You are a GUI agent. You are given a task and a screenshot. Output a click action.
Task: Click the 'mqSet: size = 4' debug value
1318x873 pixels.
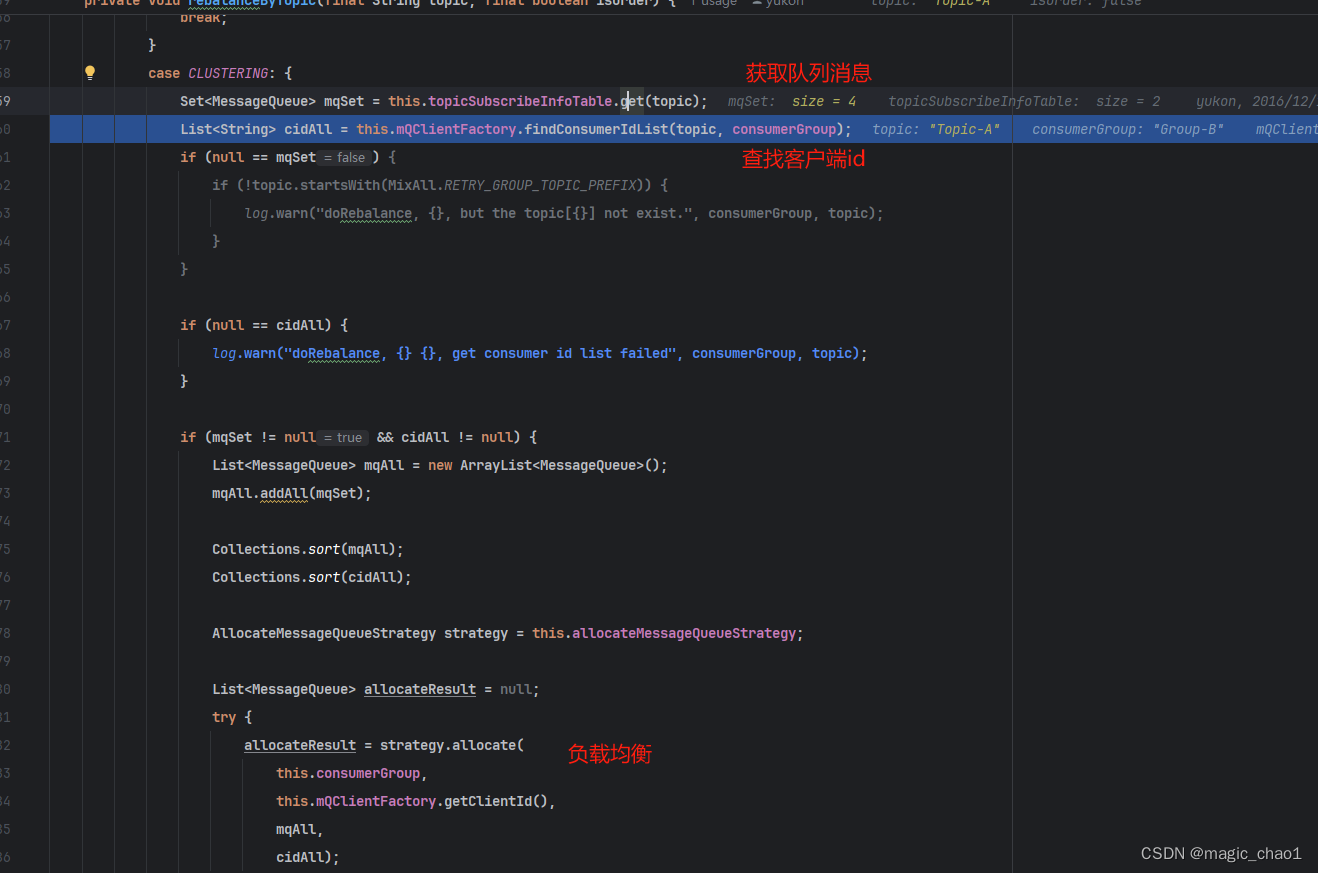pyautogui.click(x=792, y=101)
